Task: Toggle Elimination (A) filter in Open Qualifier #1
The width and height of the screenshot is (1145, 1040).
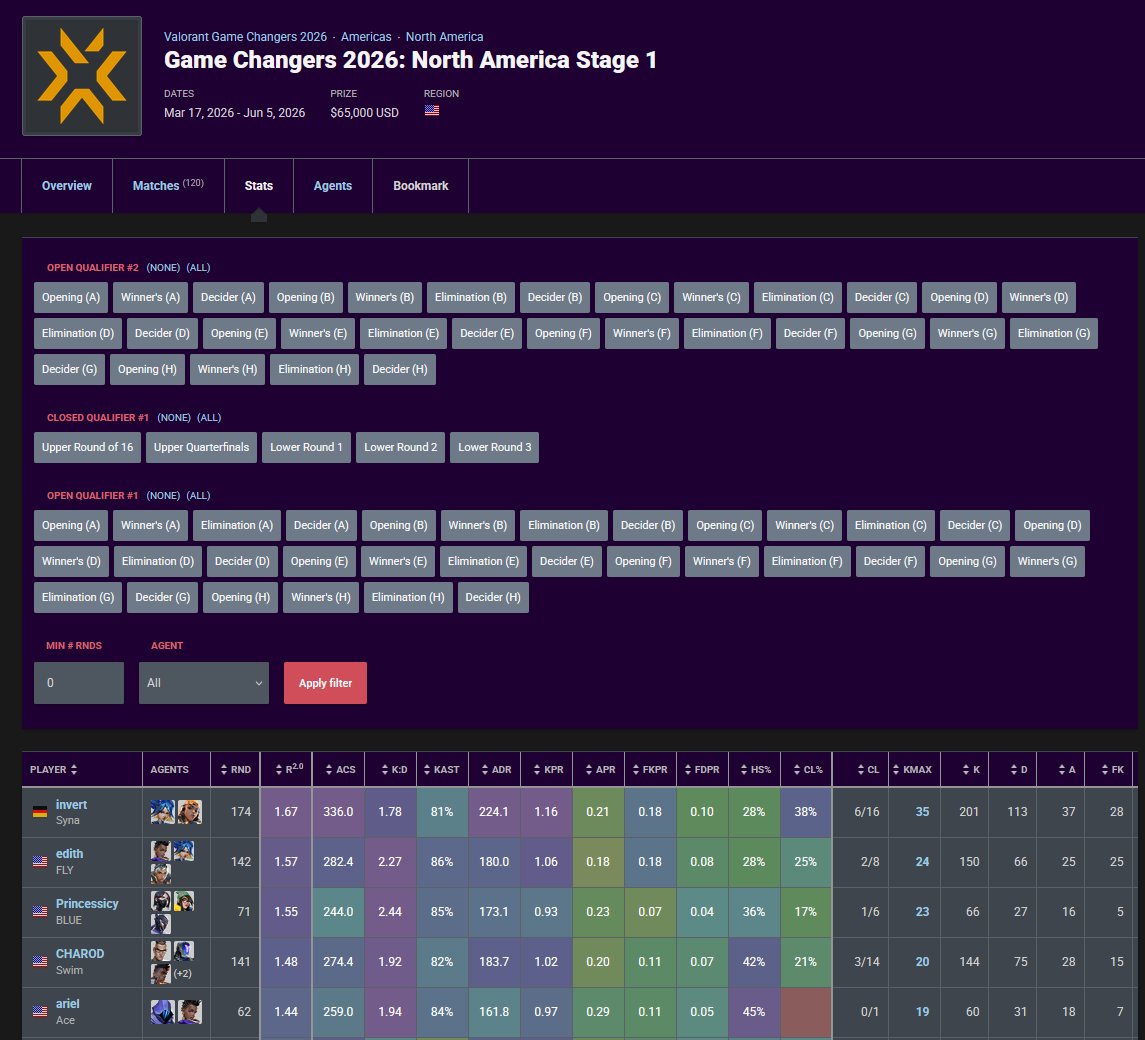Action: click(x=237, y=525)
